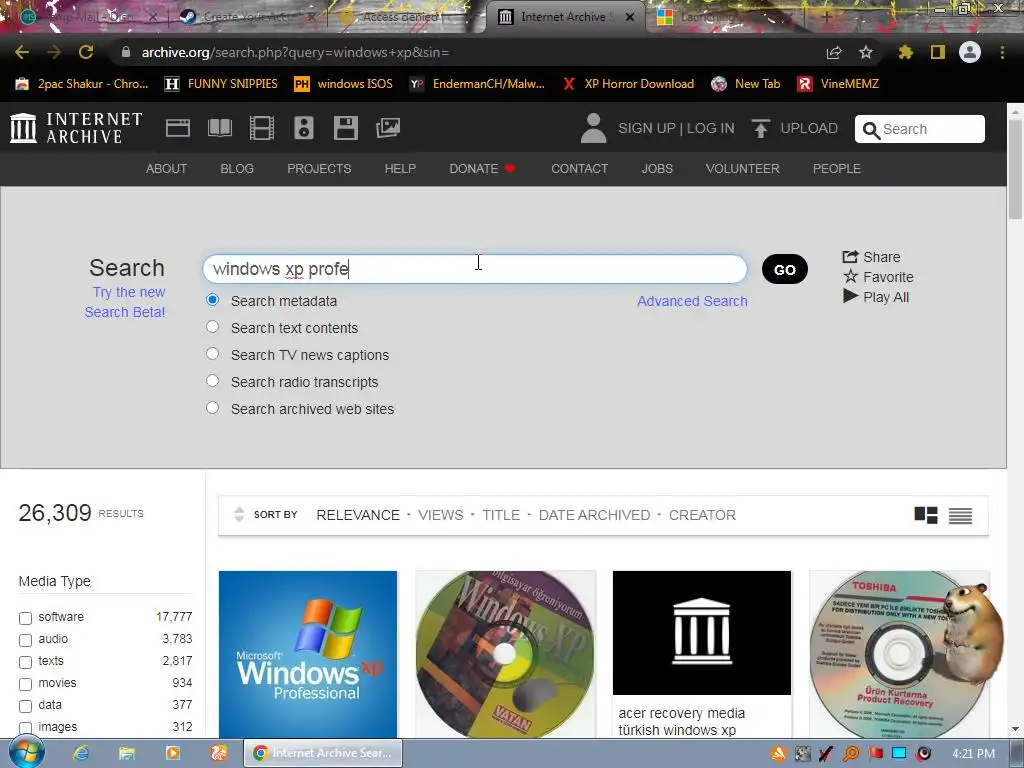Open the Web (Wayback) media icon
Image resolution: width=1024 pixels, height=768 pixels.
178,128
